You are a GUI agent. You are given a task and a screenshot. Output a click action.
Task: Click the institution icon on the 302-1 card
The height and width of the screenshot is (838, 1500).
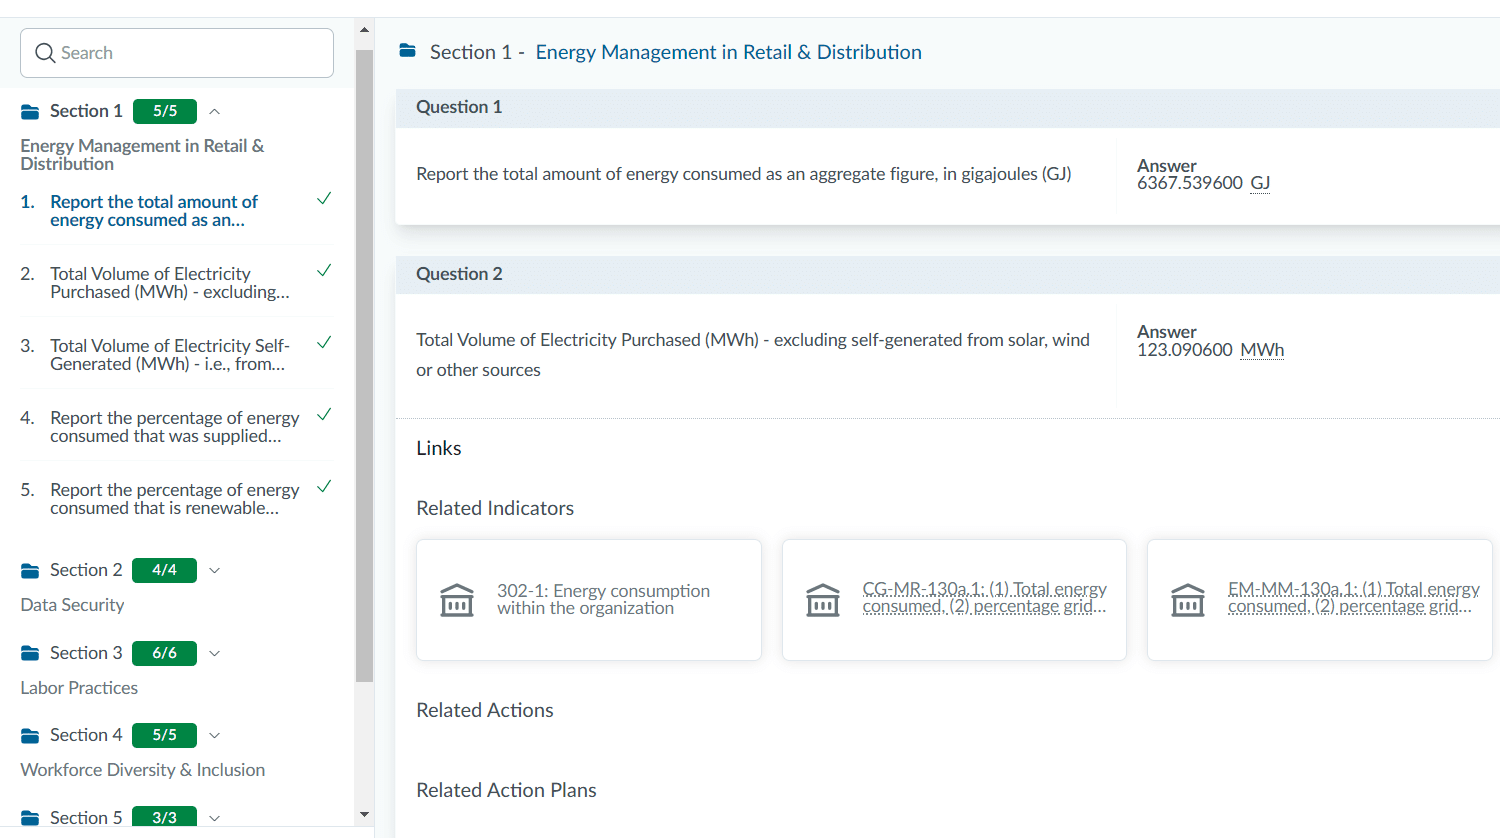pyautogui.click(x=457, y=600)
